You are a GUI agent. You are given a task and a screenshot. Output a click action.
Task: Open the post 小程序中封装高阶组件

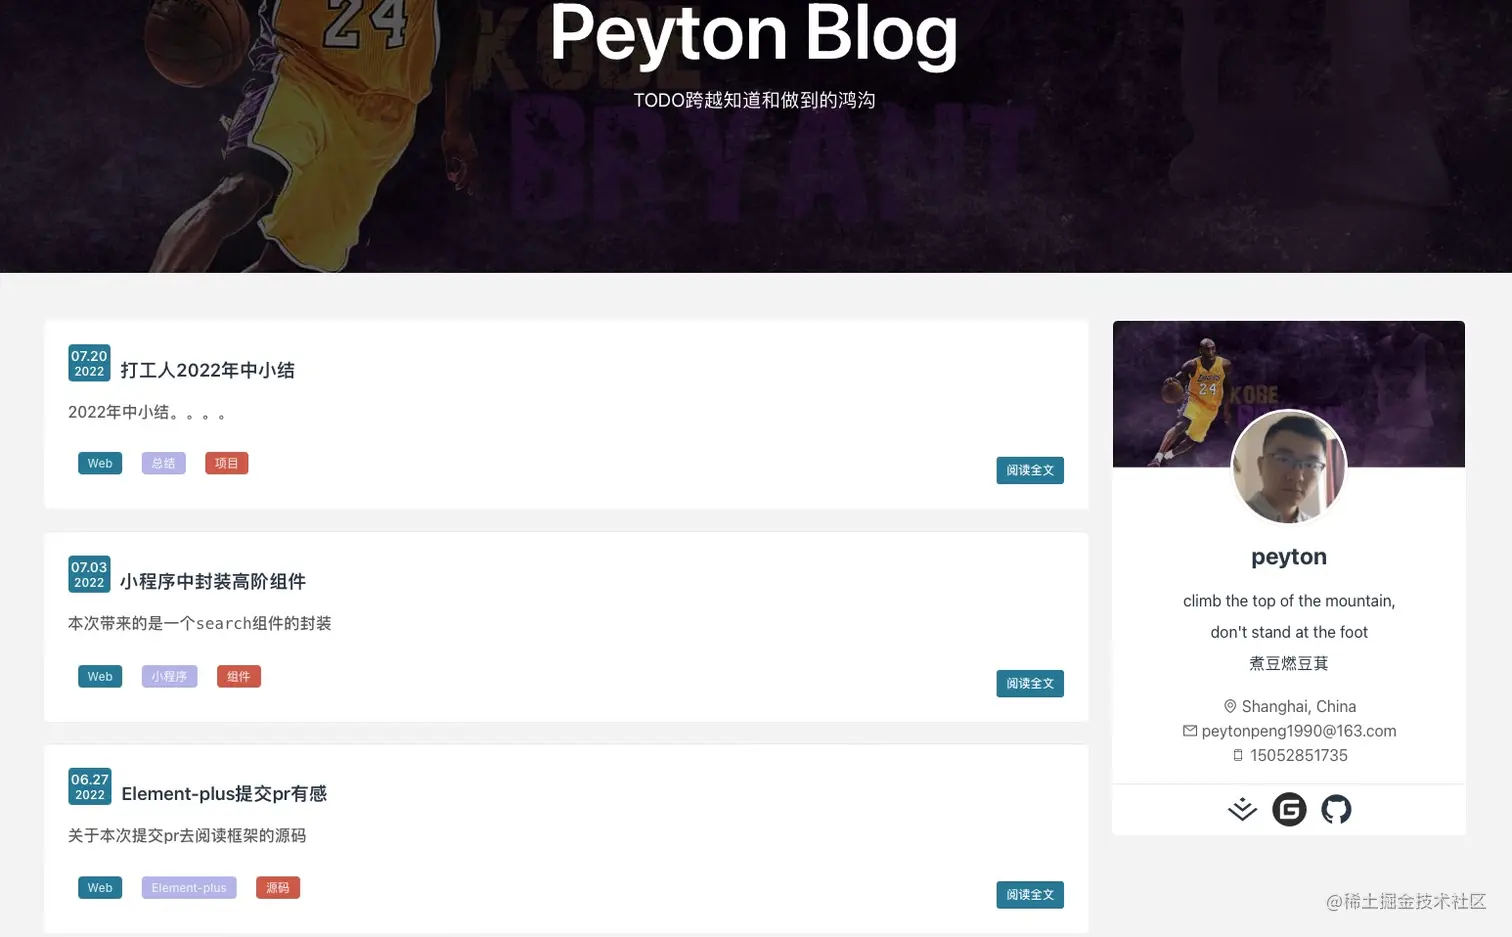(213, 581)
